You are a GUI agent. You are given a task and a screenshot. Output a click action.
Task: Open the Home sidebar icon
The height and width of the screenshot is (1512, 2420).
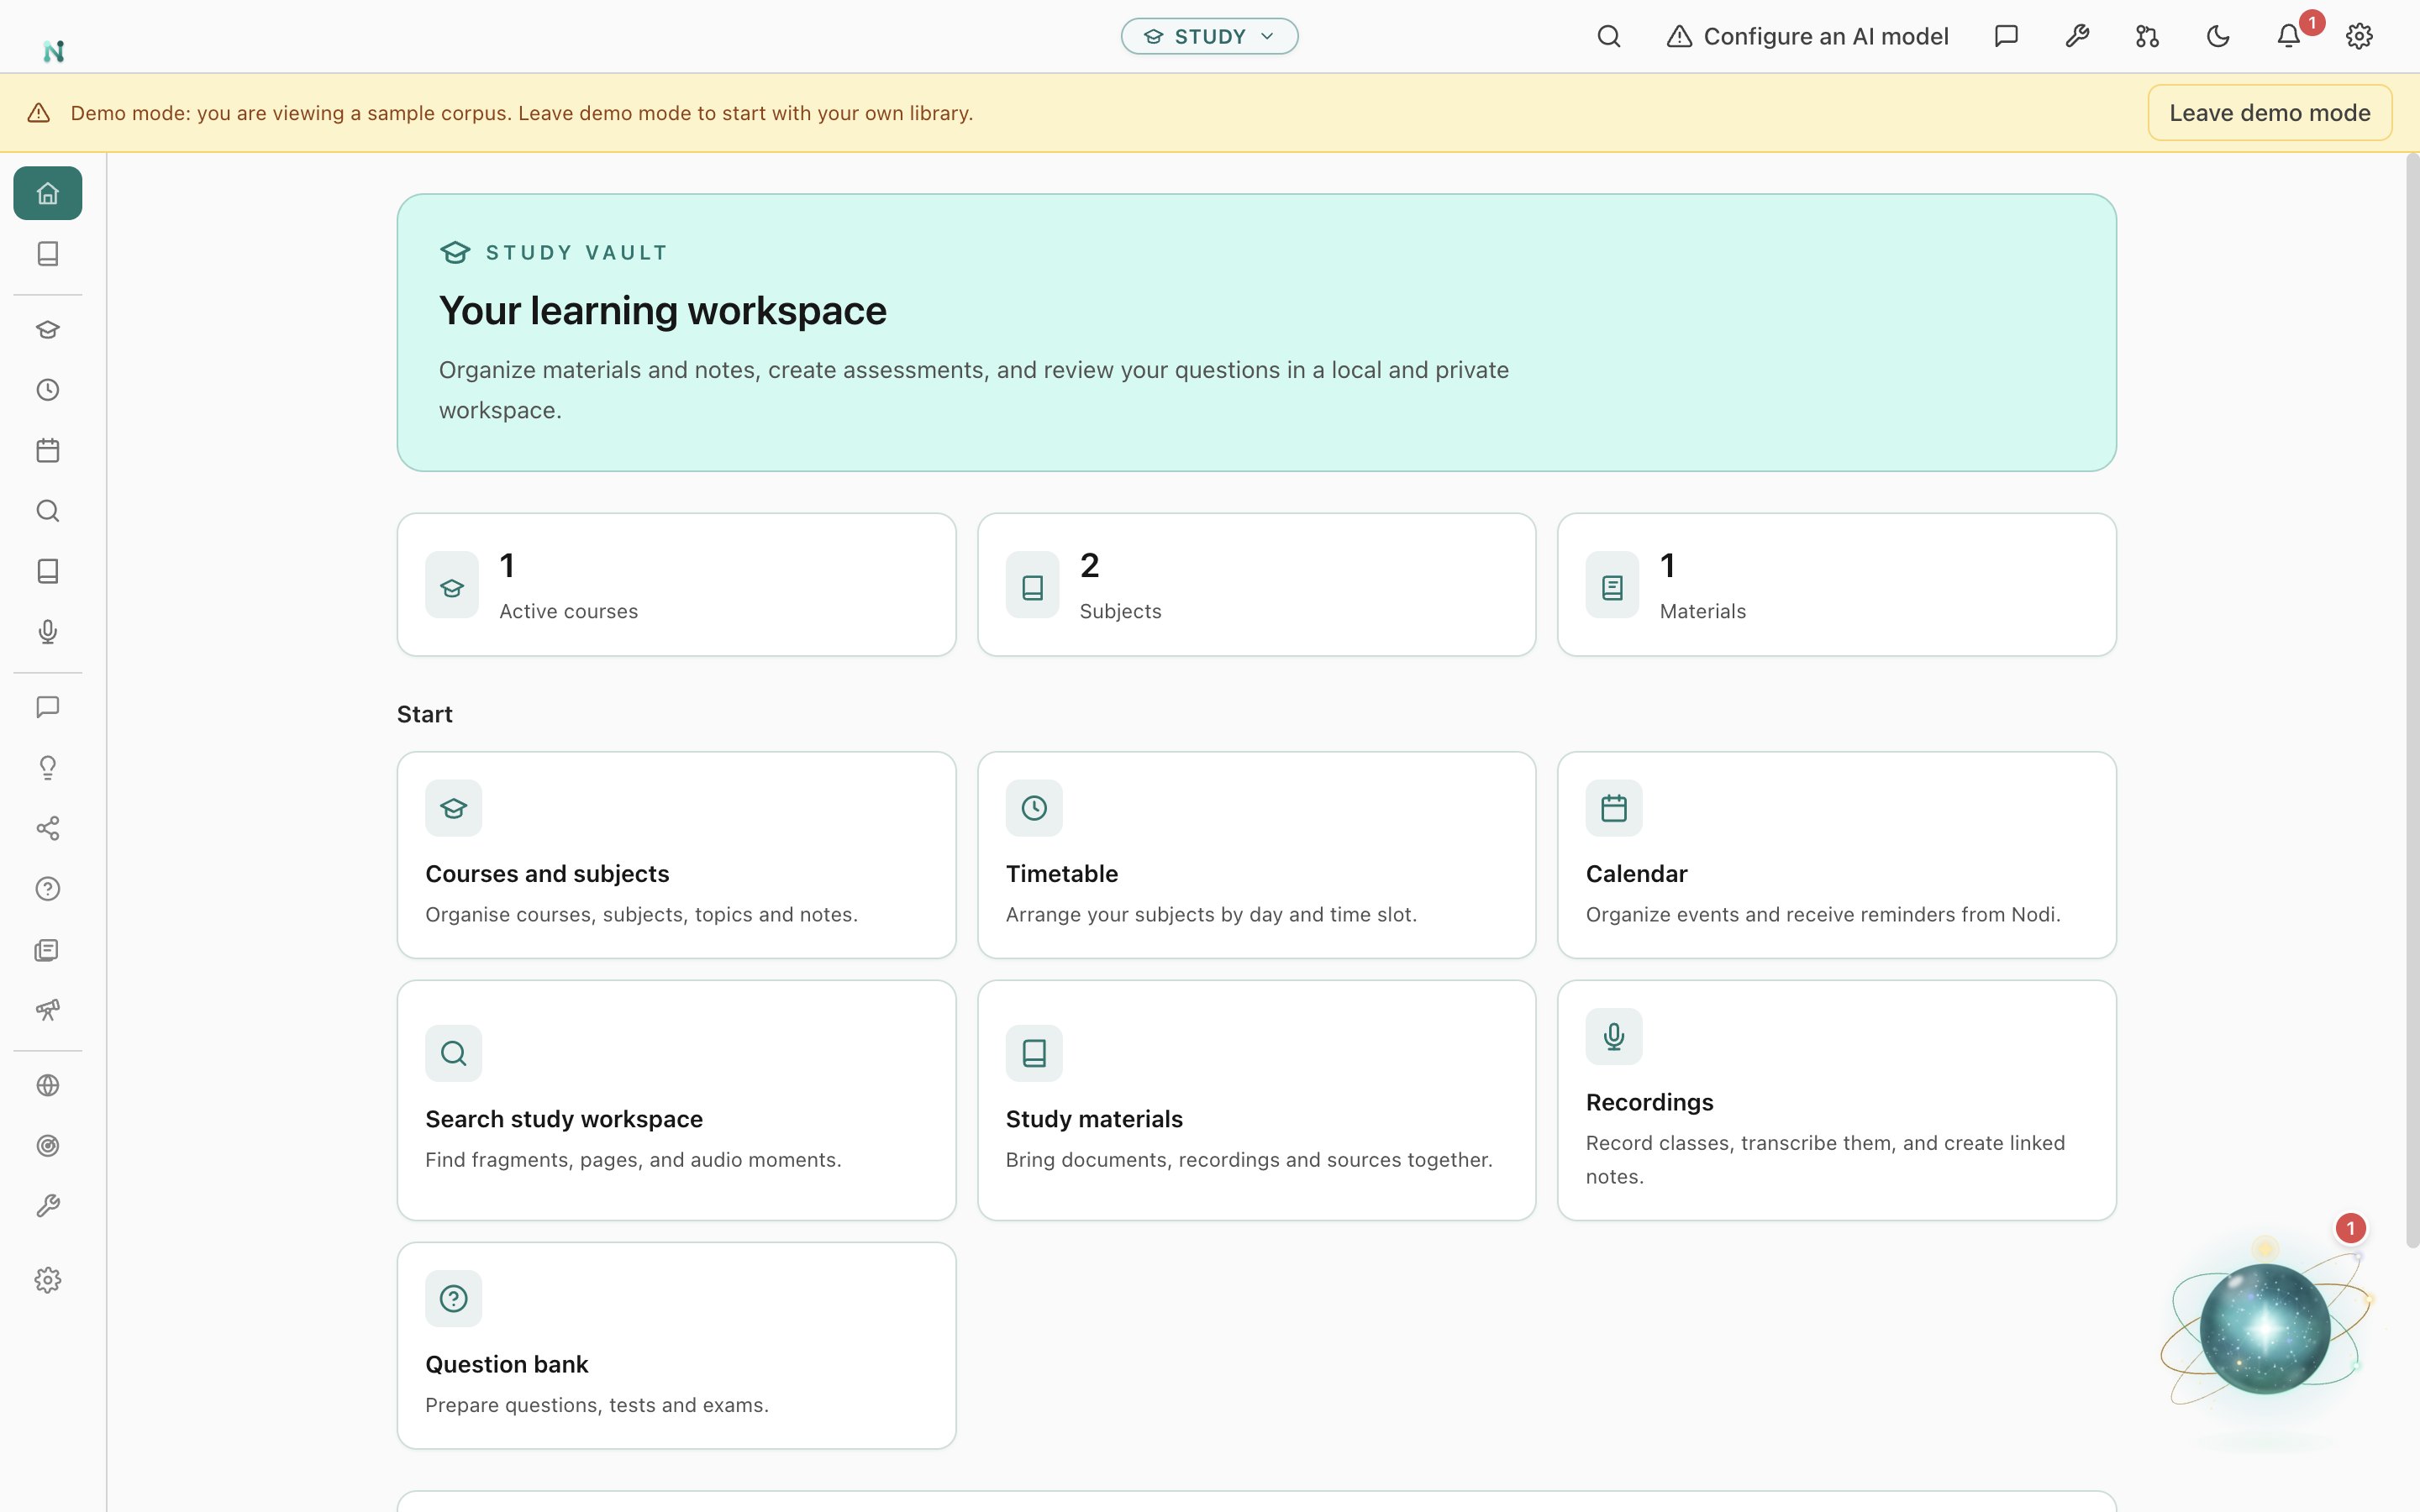pos(47,193)
